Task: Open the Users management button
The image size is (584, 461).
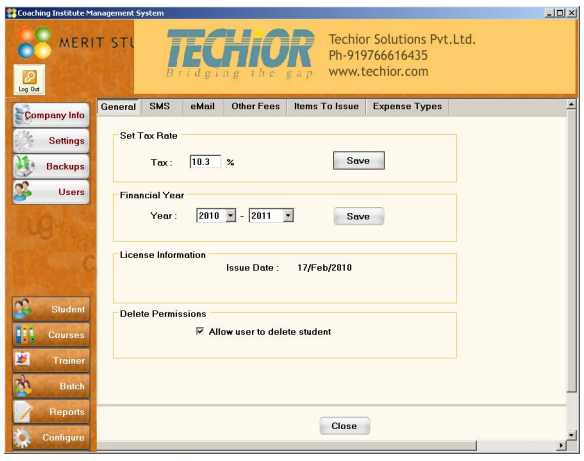Action: coord(51,192)
